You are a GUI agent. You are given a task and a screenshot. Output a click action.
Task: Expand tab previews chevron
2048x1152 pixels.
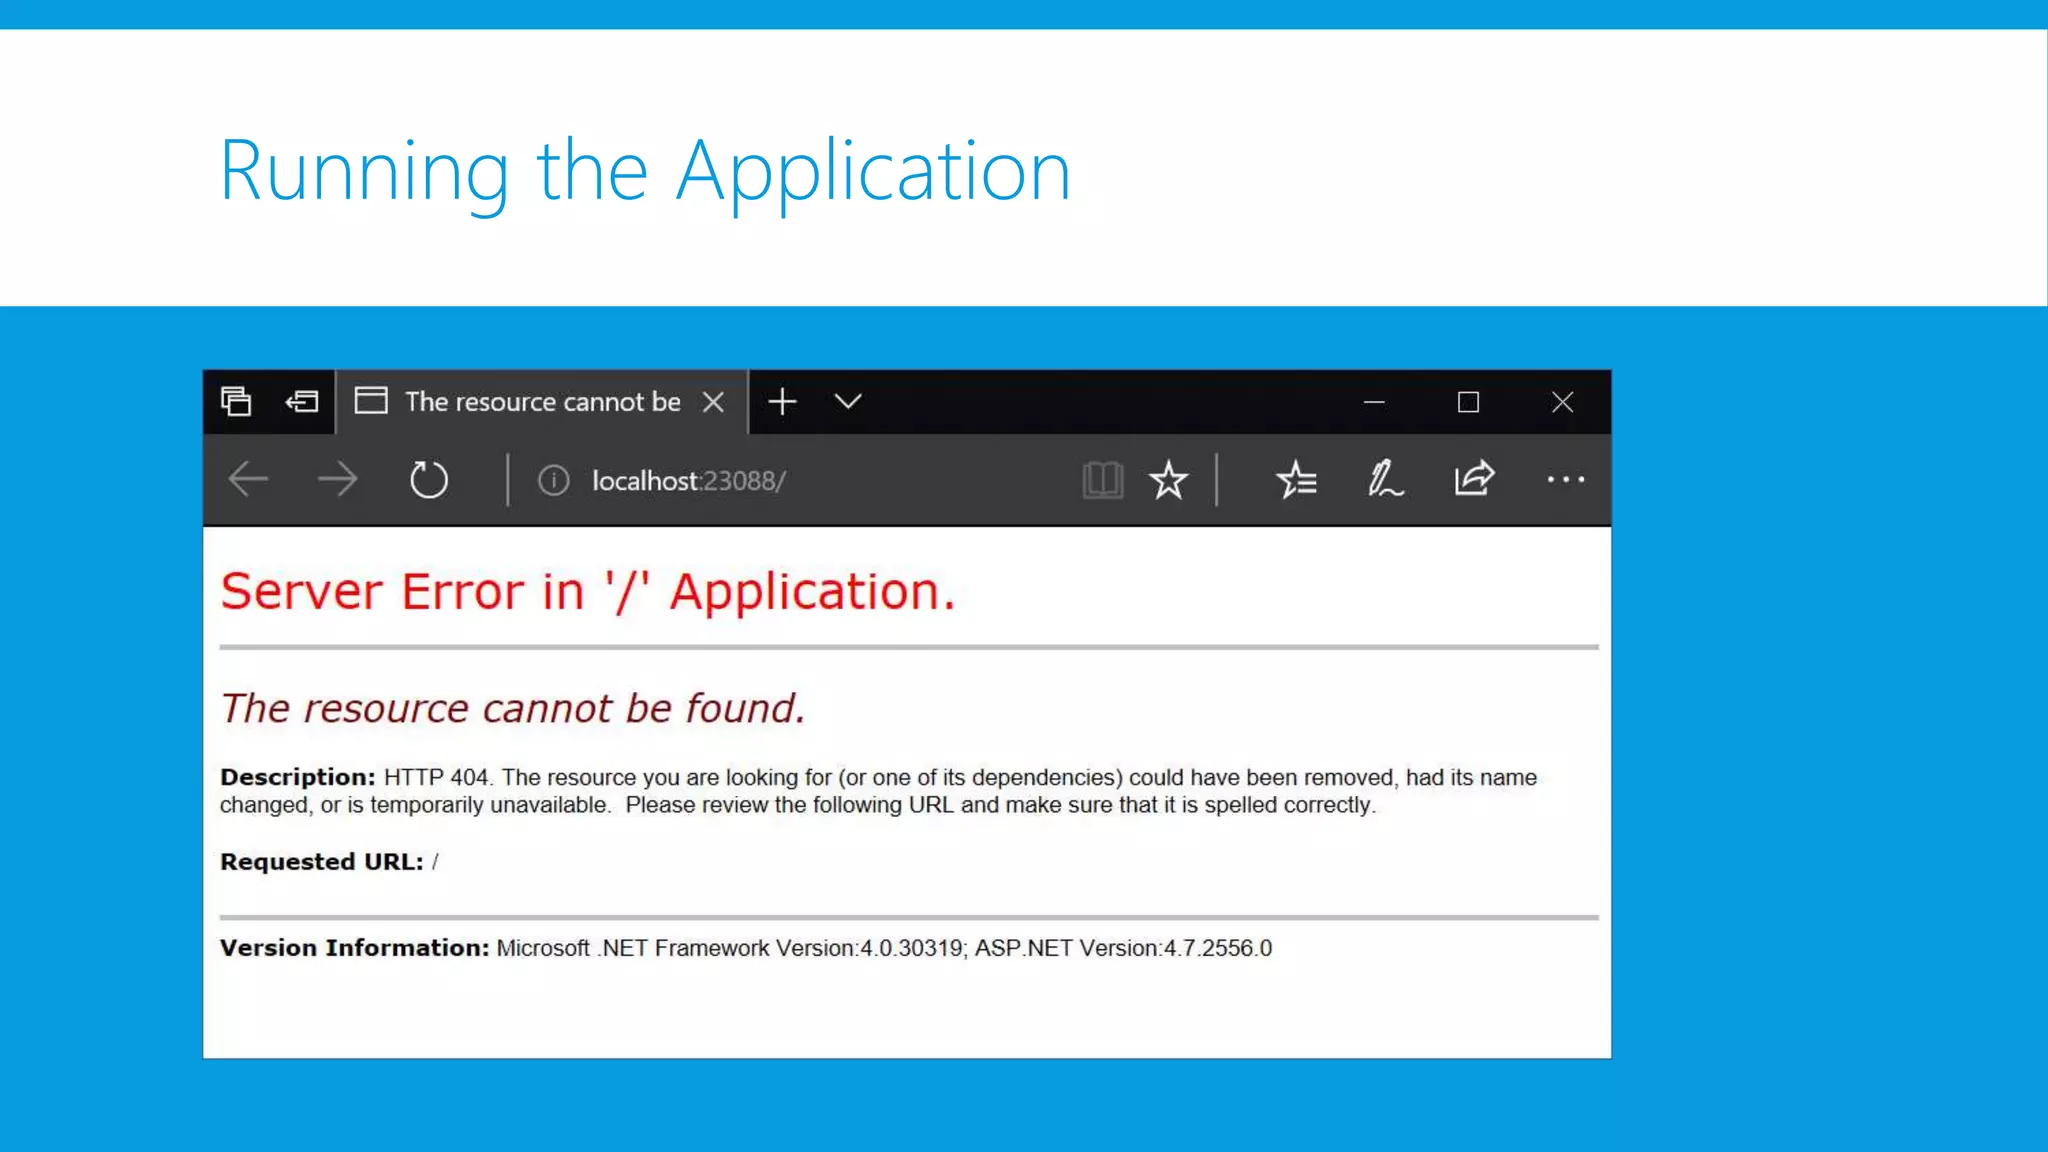click(848, 402)
